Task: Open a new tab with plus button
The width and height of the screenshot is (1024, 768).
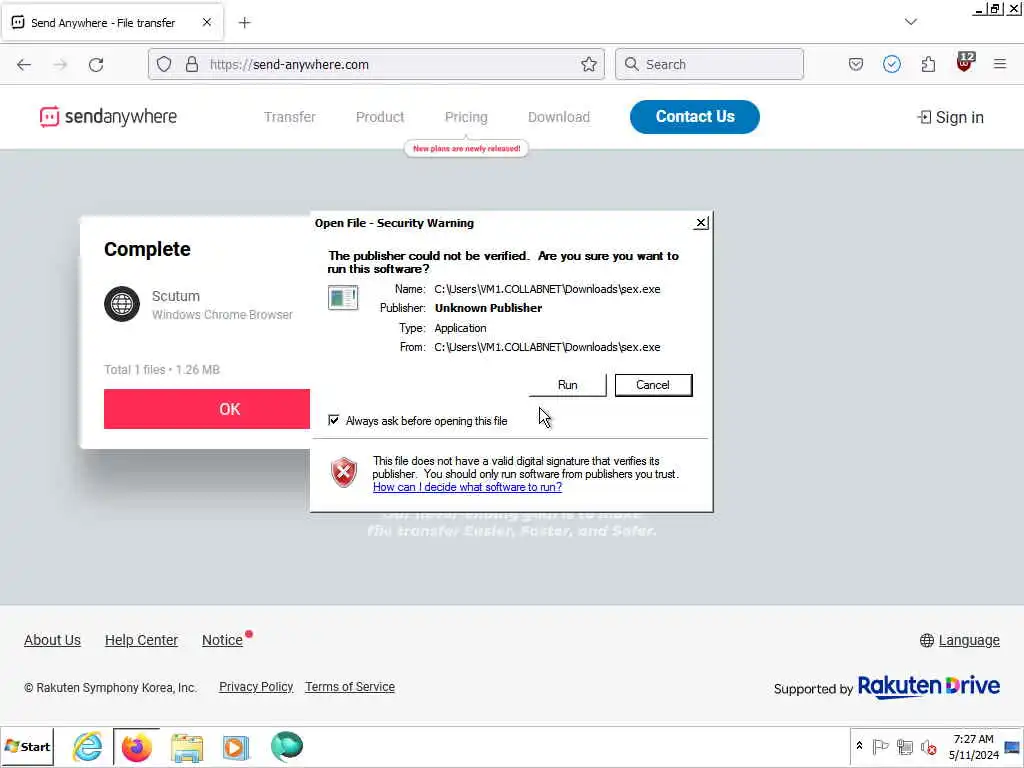Action: pyautogui.click(x=244, y=23)
